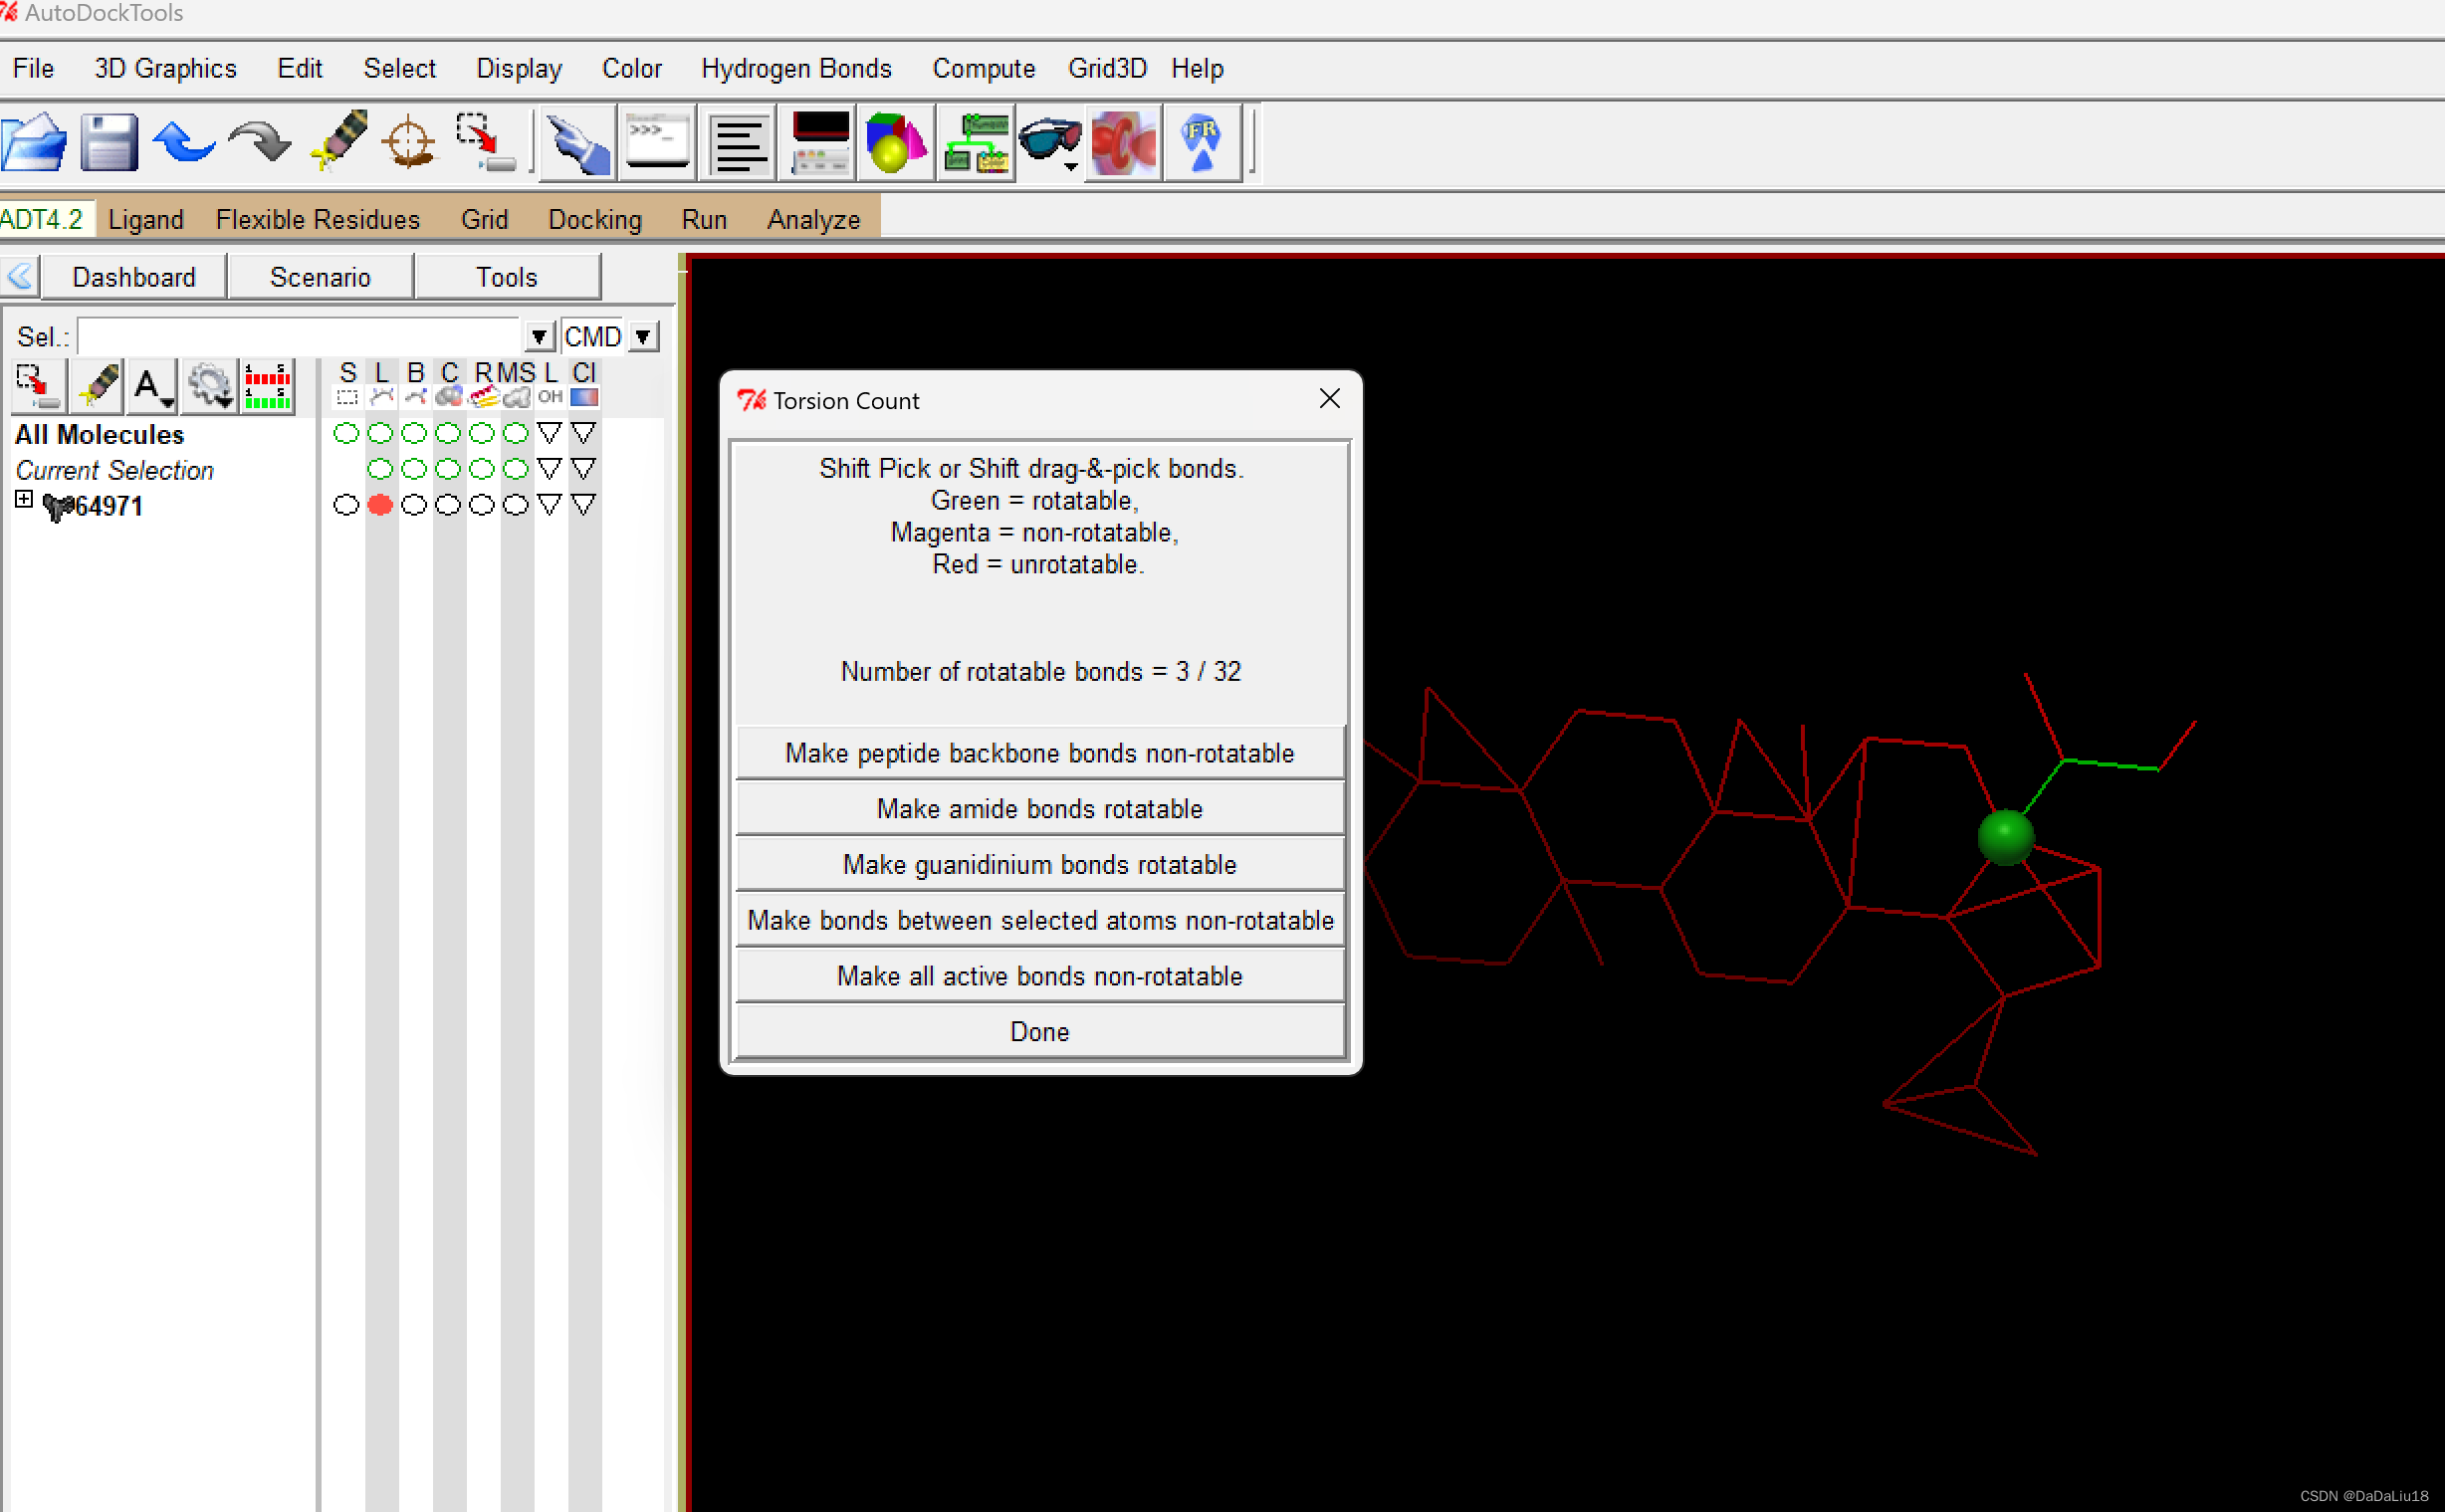This screenshot has height=1512, width=2445.
Task: Open the Python shell window icon
Action: coord(657,143)
